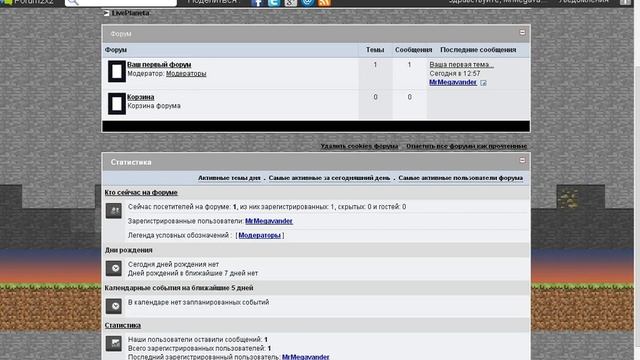Viewport: 640px width, 360px height.
Task: Open the orange RSS feed icon
Action: point(324,2)
